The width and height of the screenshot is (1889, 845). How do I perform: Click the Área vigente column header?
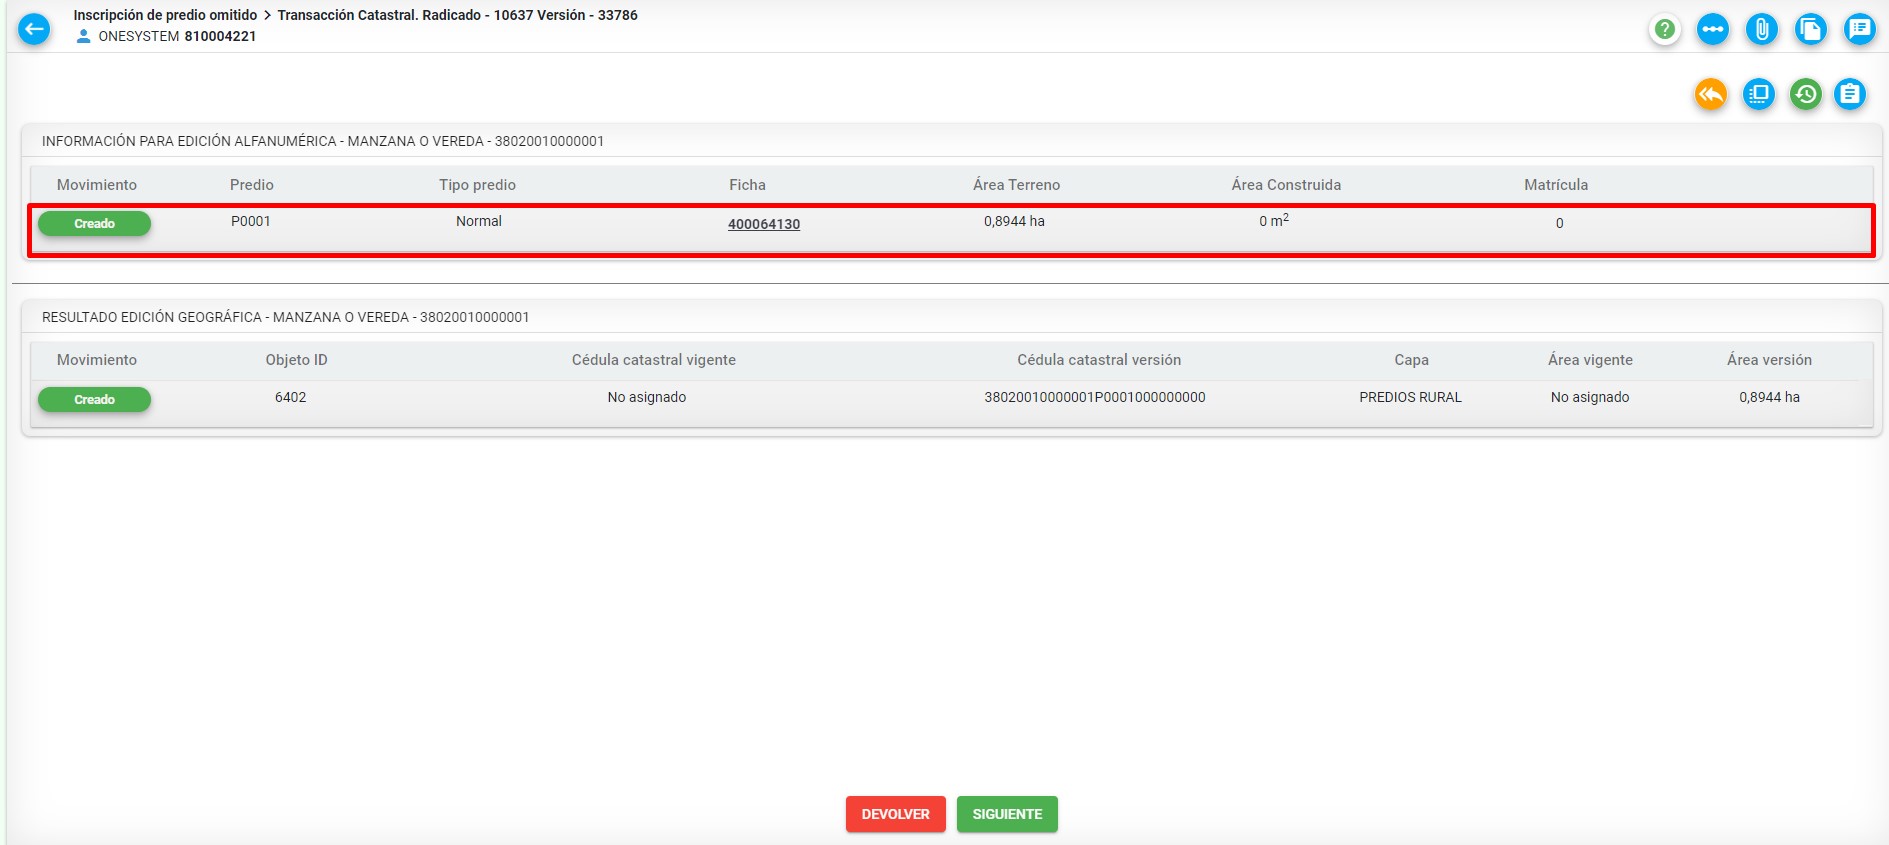pos(1590,360)
